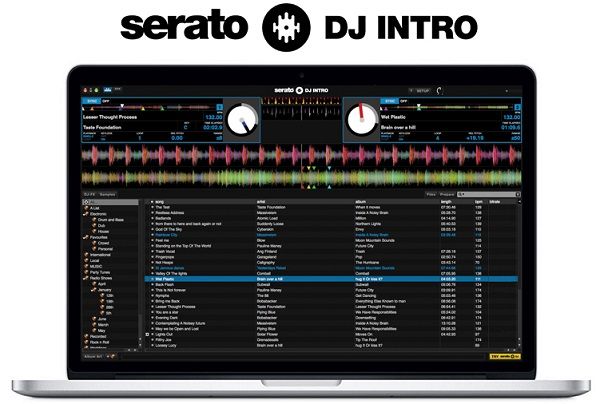The image size is (600, 404).
Task: Select the song Back Flash
Action: click(x=165, y=285)
